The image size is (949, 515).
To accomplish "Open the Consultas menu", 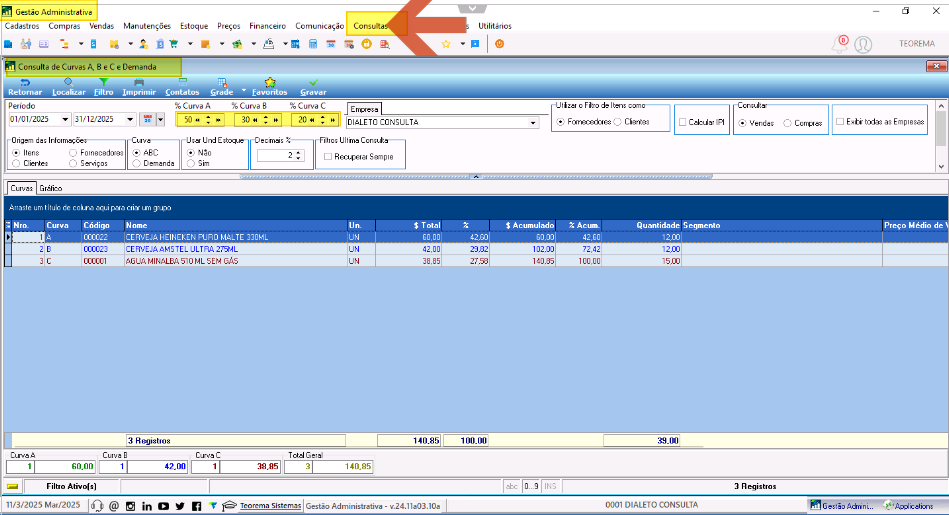I will coord(370,26).
